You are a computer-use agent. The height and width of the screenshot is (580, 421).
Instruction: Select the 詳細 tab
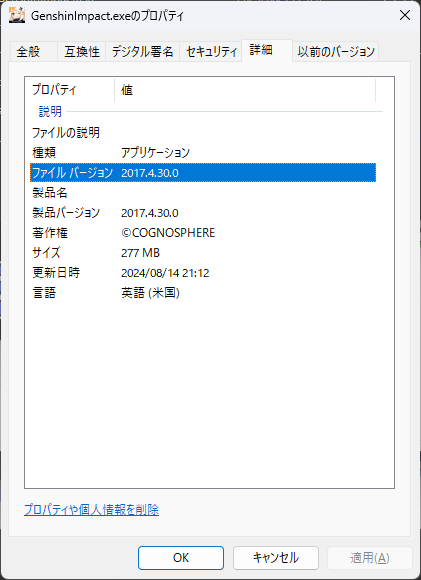click(x=267, y=50)
